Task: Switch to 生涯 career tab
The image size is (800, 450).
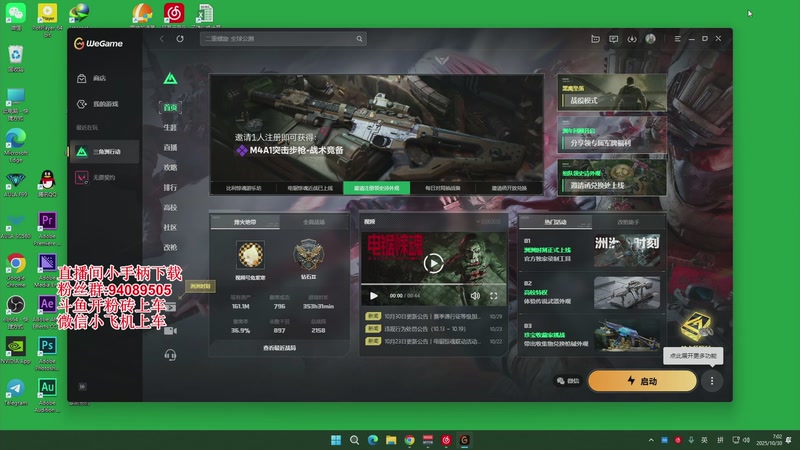Action: [x=170, y=128]
